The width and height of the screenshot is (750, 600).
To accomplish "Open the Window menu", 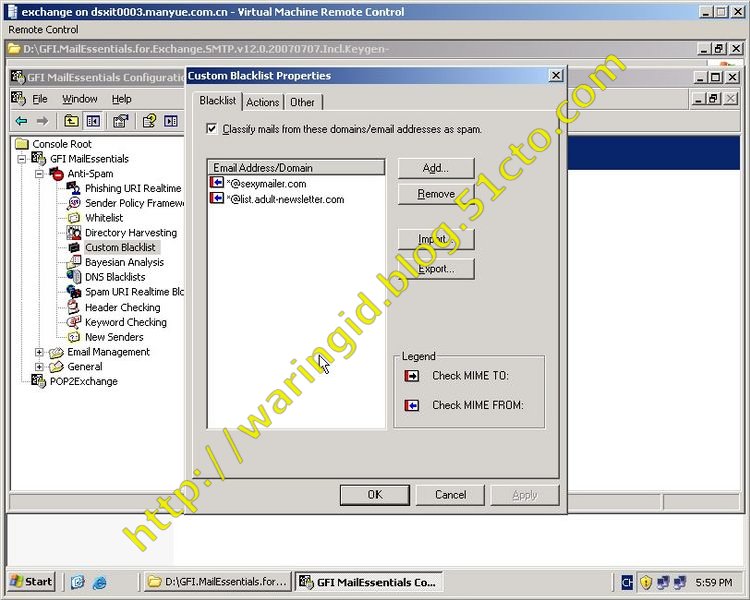I will (80, 99).
